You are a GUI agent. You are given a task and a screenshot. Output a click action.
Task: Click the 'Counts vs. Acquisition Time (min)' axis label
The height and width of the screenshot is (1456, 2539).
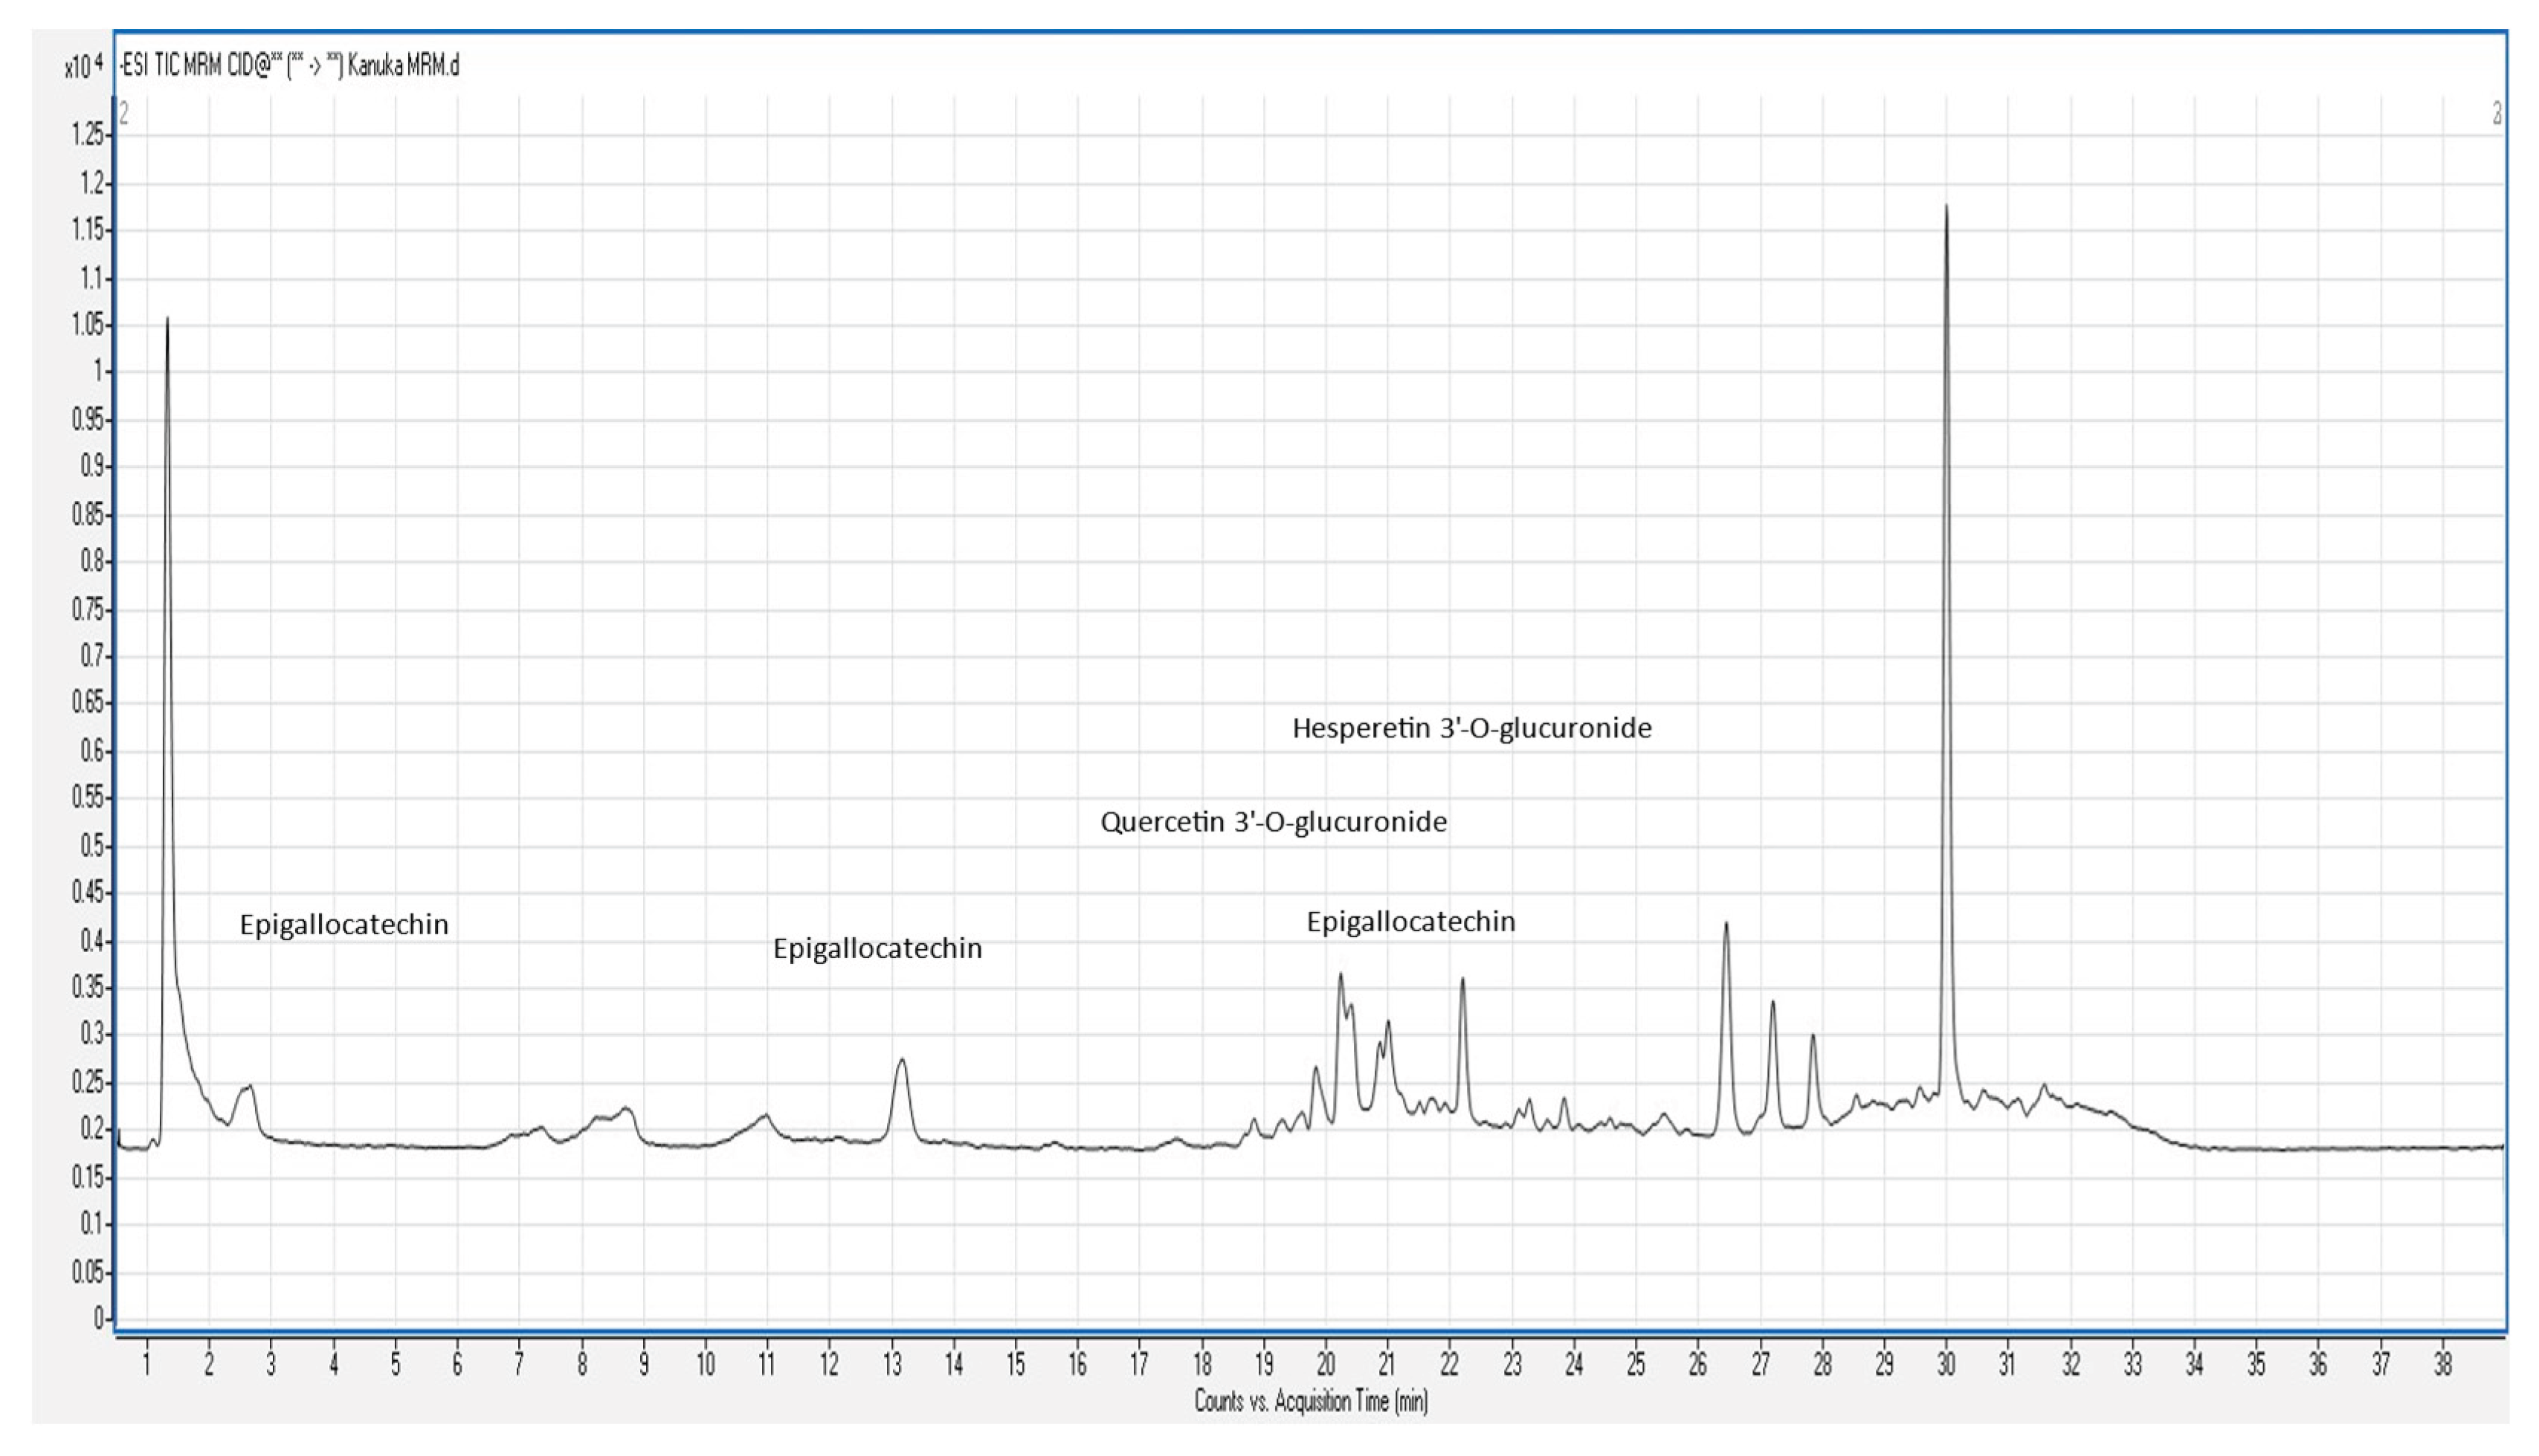[x=1310, y=1401]
